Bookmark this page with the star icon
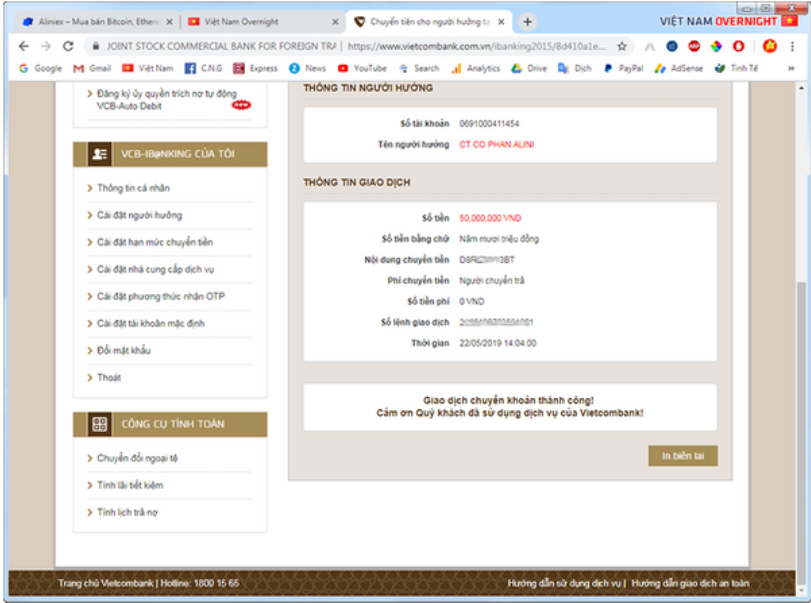 tap(622, 47)
